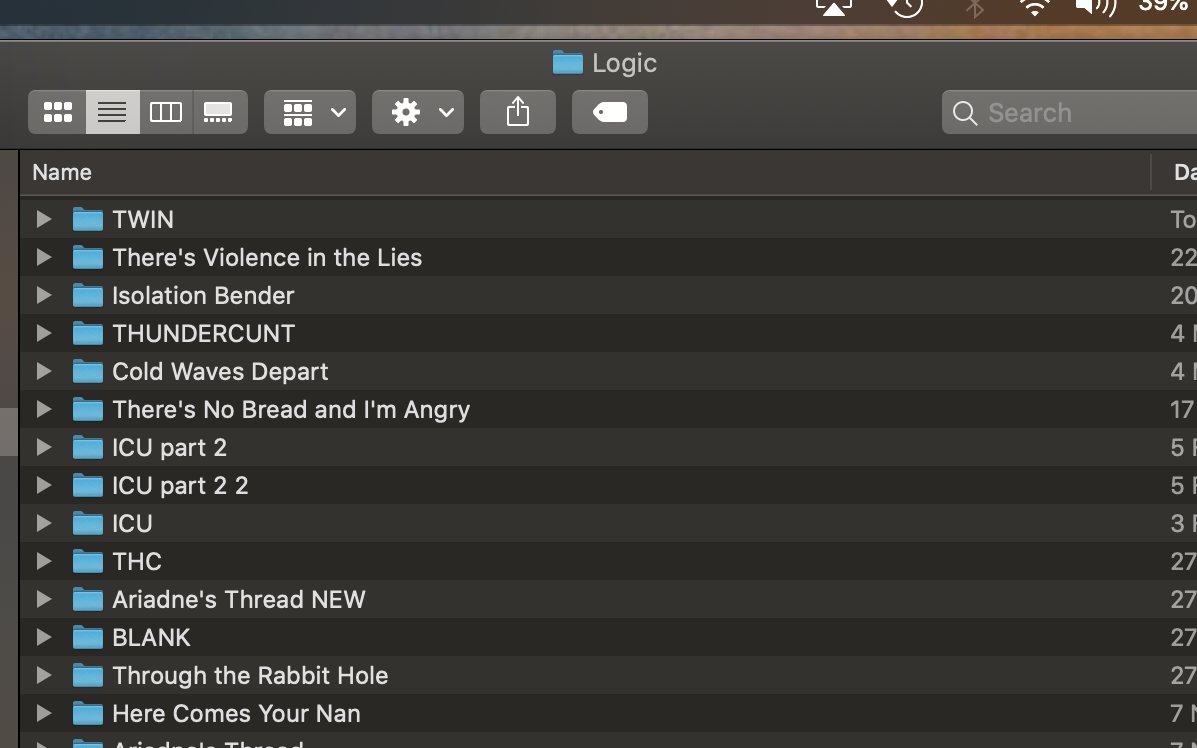Switch to gallery view

220,112
